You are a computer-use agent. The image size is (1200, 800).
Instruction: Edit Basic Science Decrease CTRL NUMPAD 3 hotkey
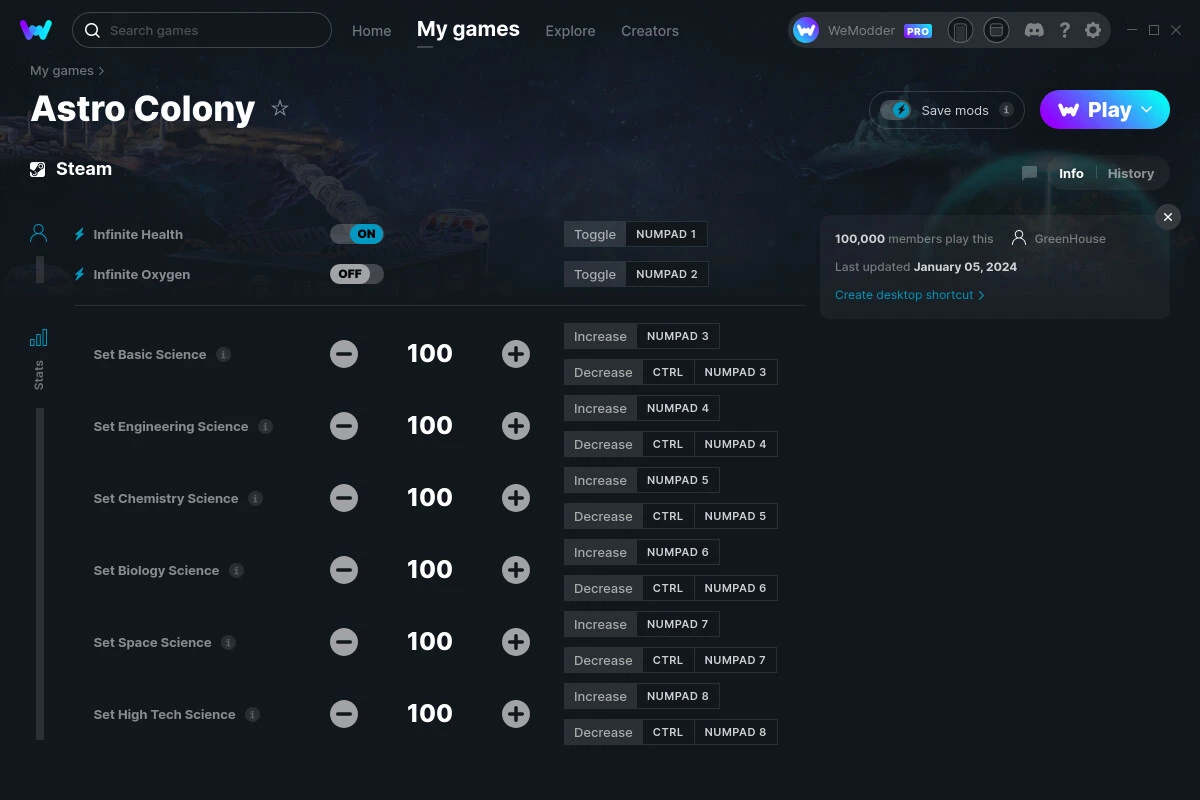pos(671,372)
